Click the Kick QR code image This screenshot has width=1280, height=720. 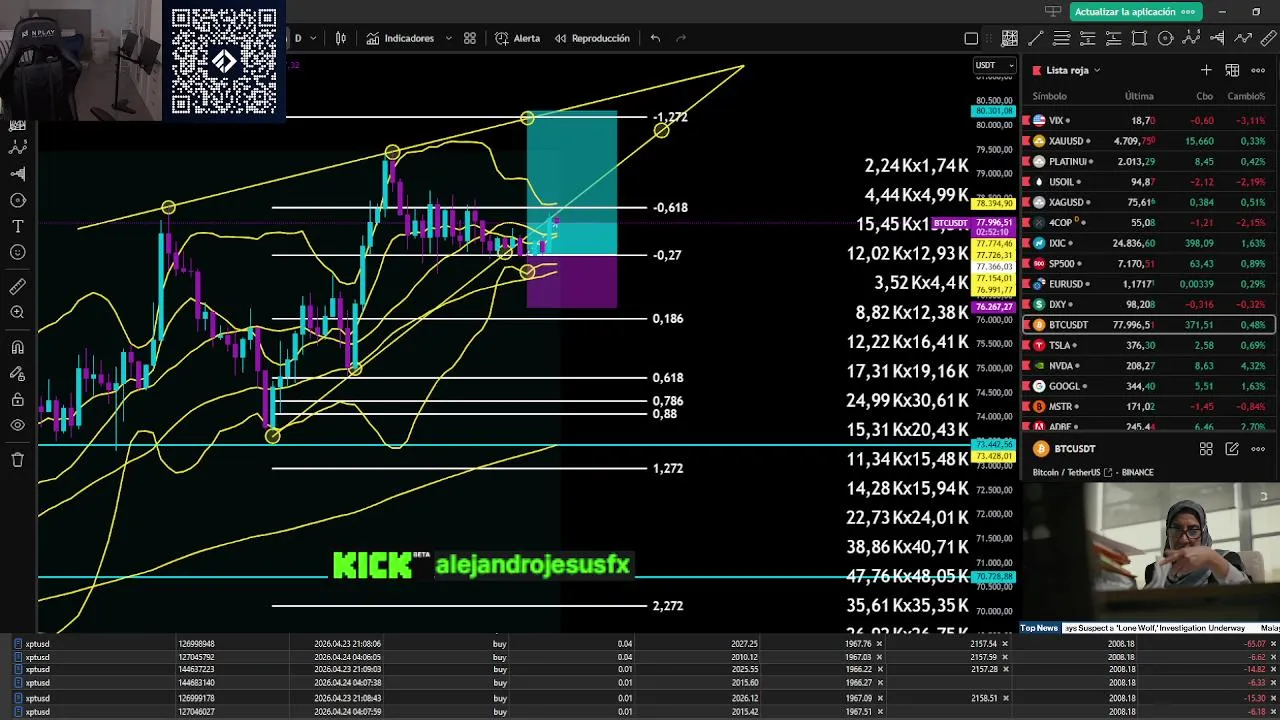[224, 61]
